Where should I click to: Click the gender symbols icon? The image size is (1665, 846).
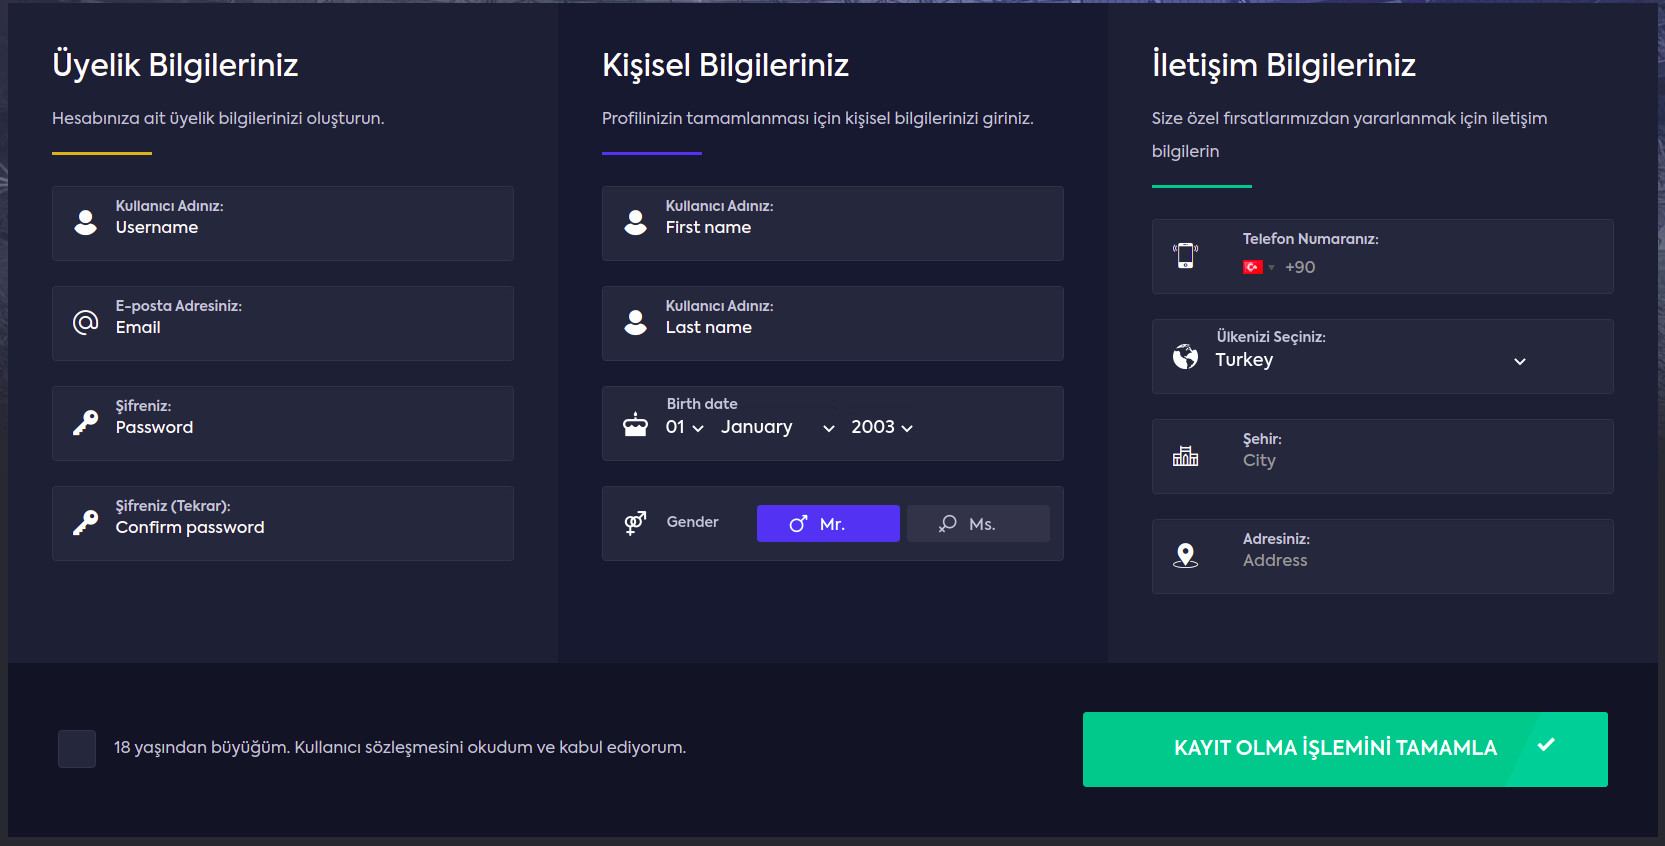coord(636,523)
